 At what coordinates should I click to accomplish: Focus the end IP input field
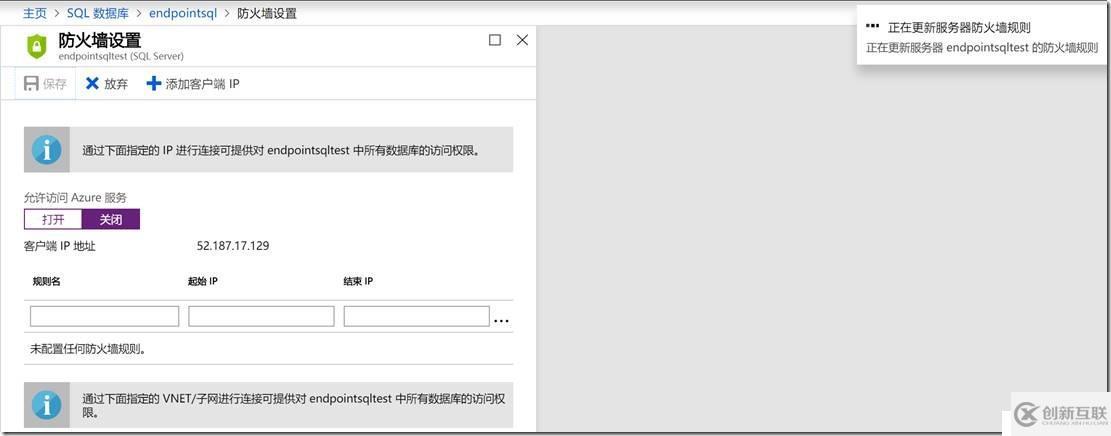[x=417, y=316]
